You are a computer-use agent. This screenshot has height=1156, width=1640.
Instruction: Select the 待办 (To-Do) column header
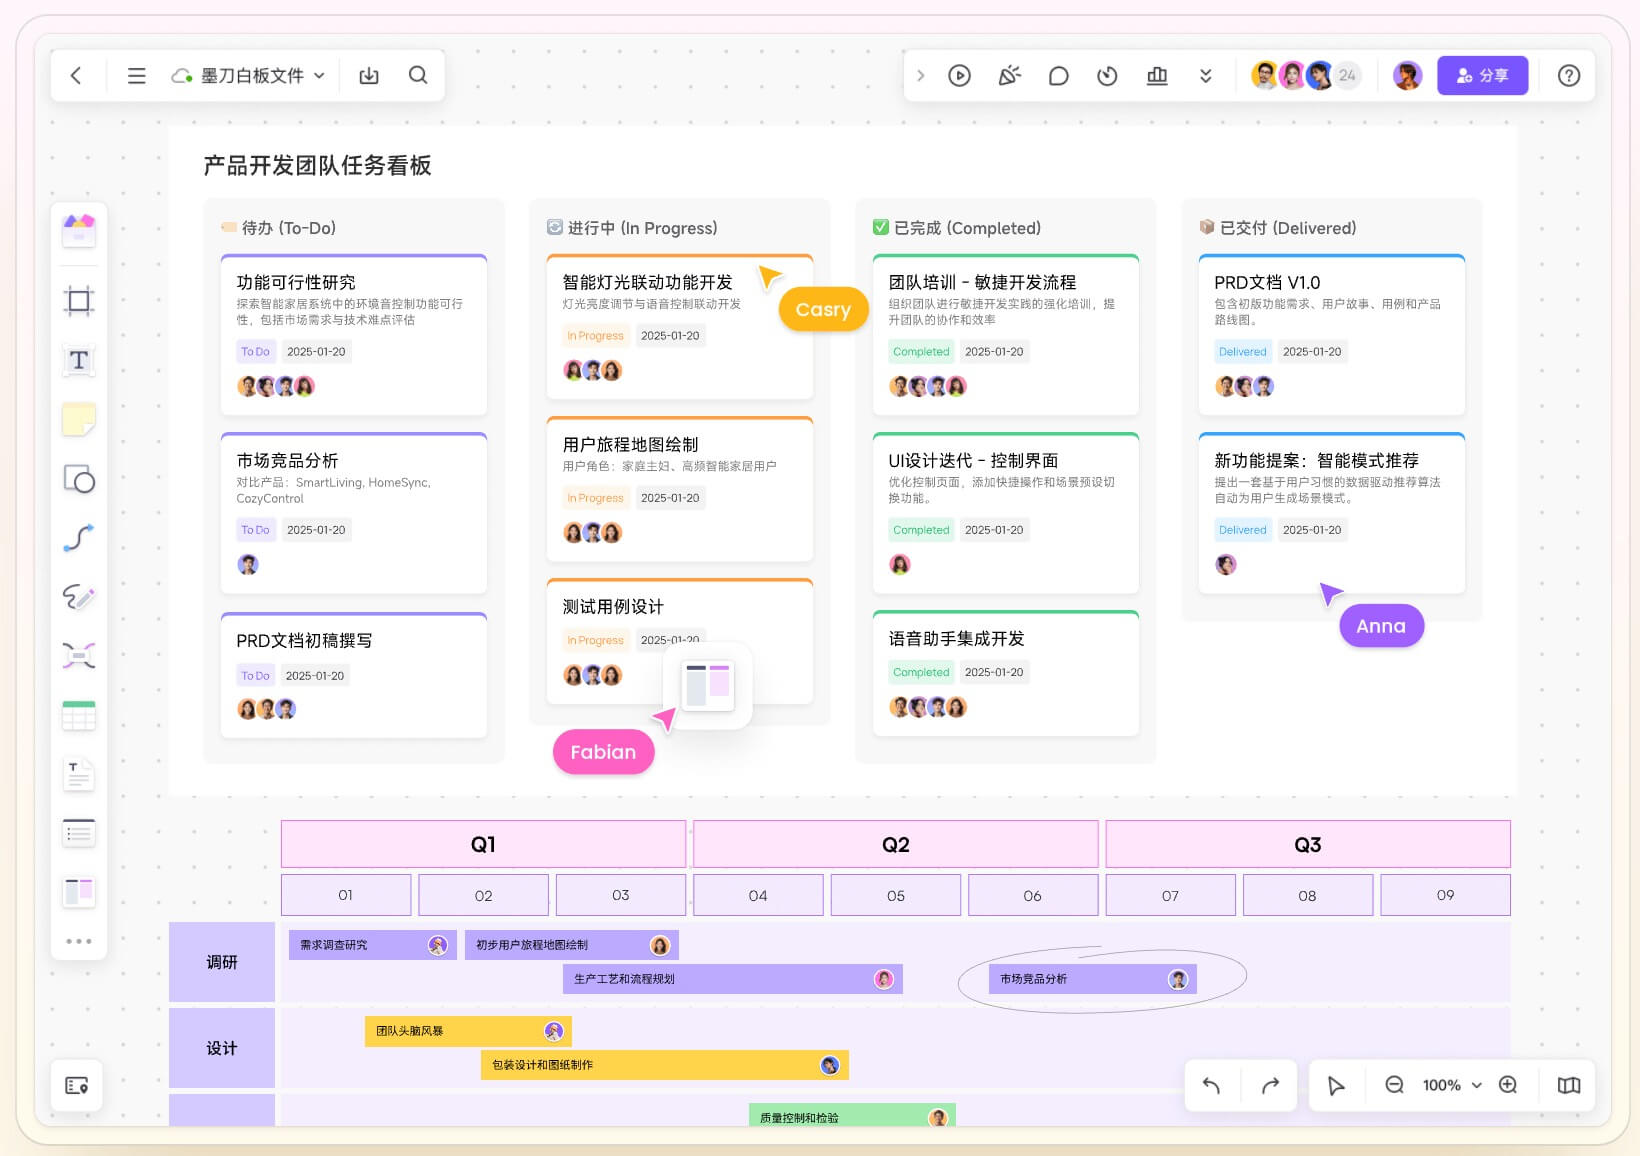click(279, 228)
